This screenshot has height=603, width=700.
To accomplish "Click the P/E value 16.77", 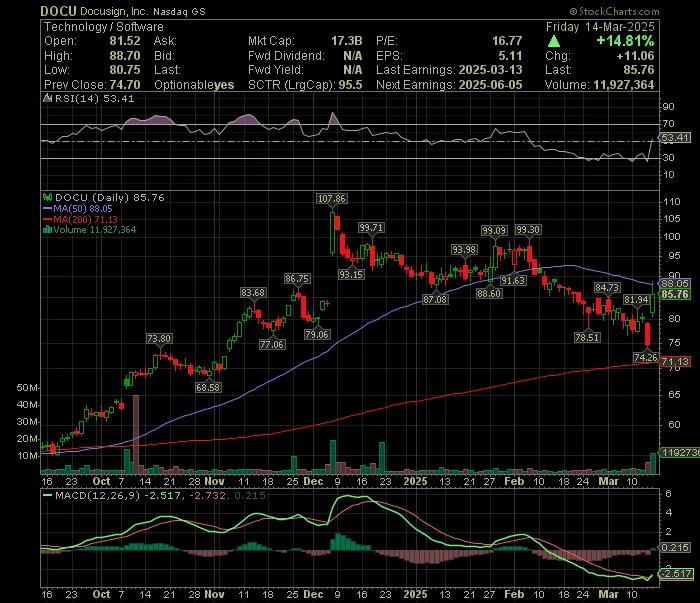I will [507, 41].
